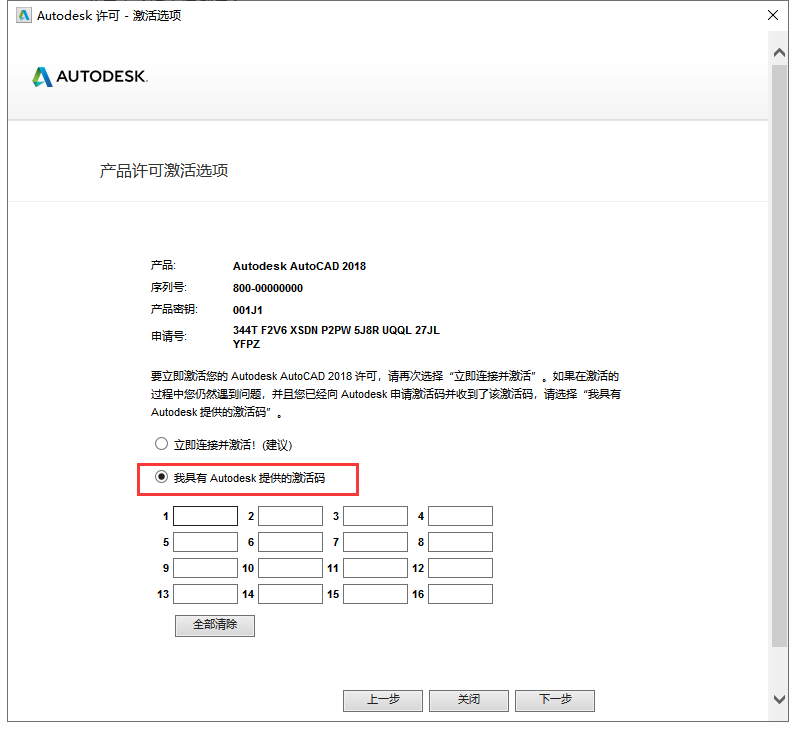Click the Autodesk title bar app icon

click(x=23, y=16)
